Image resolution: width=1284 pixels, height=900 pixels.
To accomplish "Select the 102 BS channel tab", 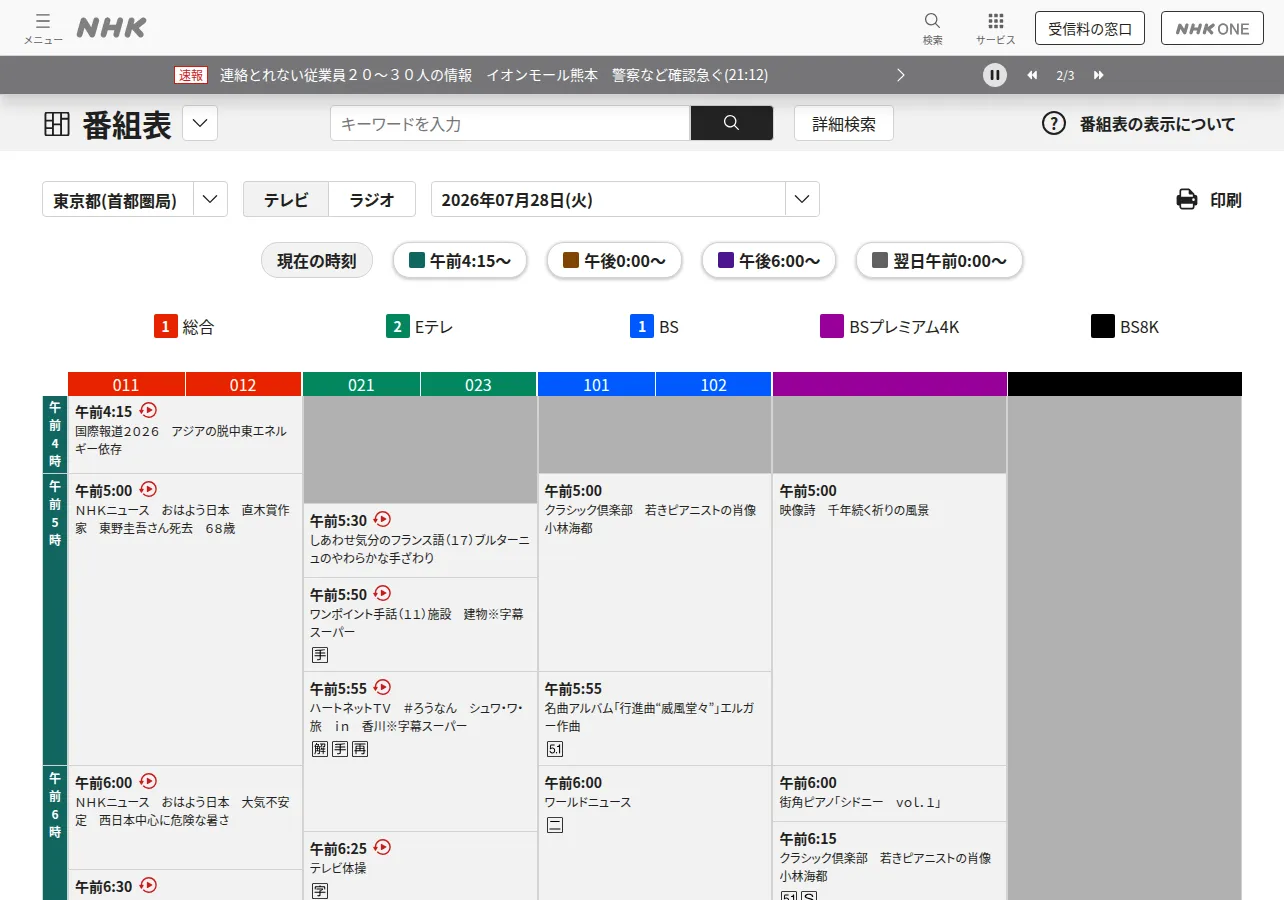I will tap(714, 385).
